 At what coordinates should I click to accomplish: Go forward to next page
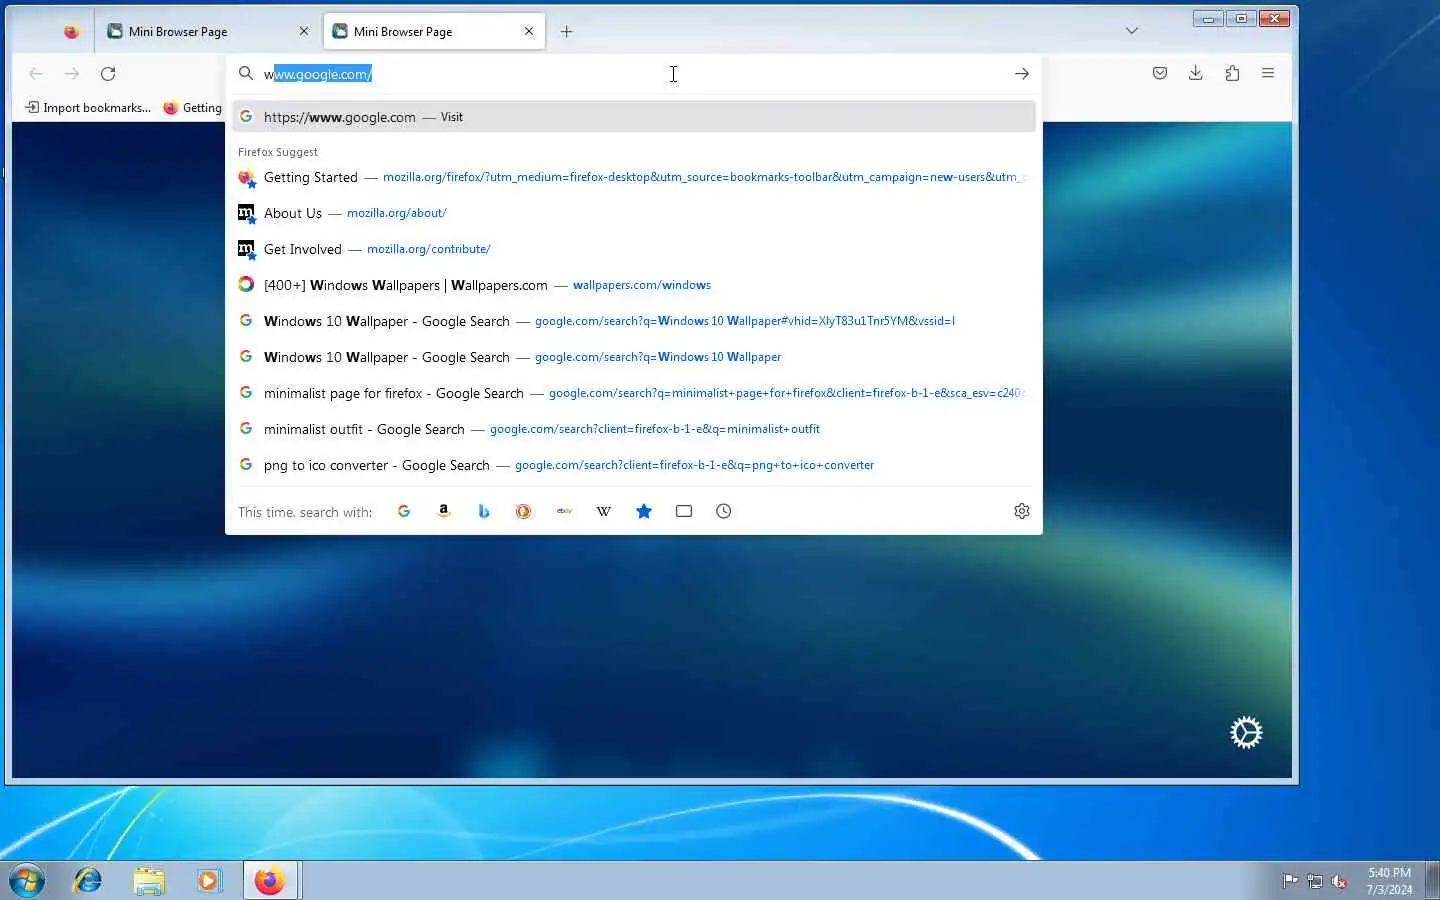[x=72, y=73]
